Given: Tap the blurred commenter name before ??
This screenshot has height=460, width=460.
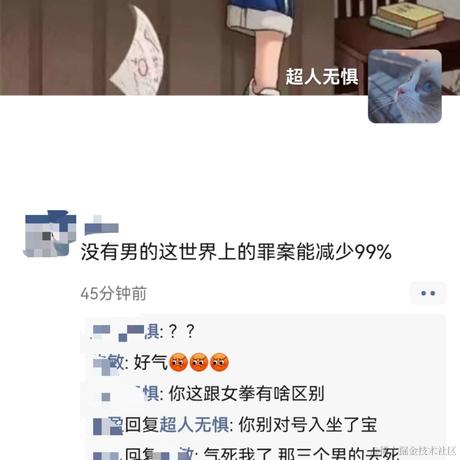Looking at the screenshot, I should (126, 332).
